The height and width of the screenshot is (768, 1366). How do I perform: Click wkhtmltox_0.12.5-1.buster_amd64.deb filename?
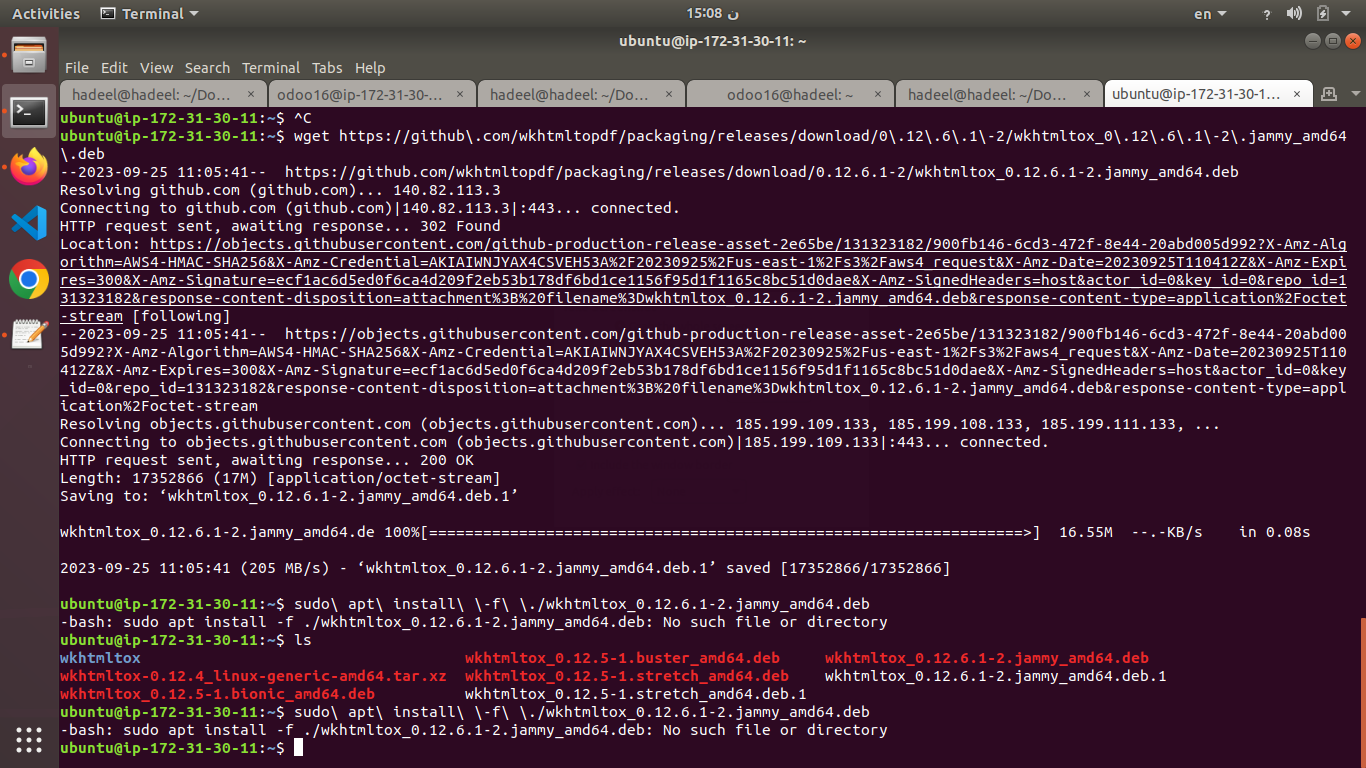[x=622, y=658]
